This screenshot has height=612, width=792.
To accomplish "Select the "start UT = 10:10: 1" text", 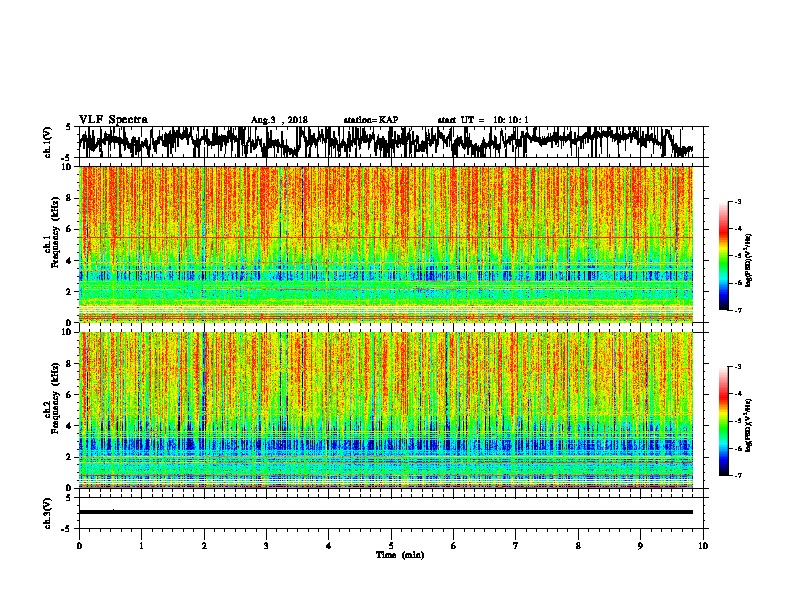I will 483,120.
